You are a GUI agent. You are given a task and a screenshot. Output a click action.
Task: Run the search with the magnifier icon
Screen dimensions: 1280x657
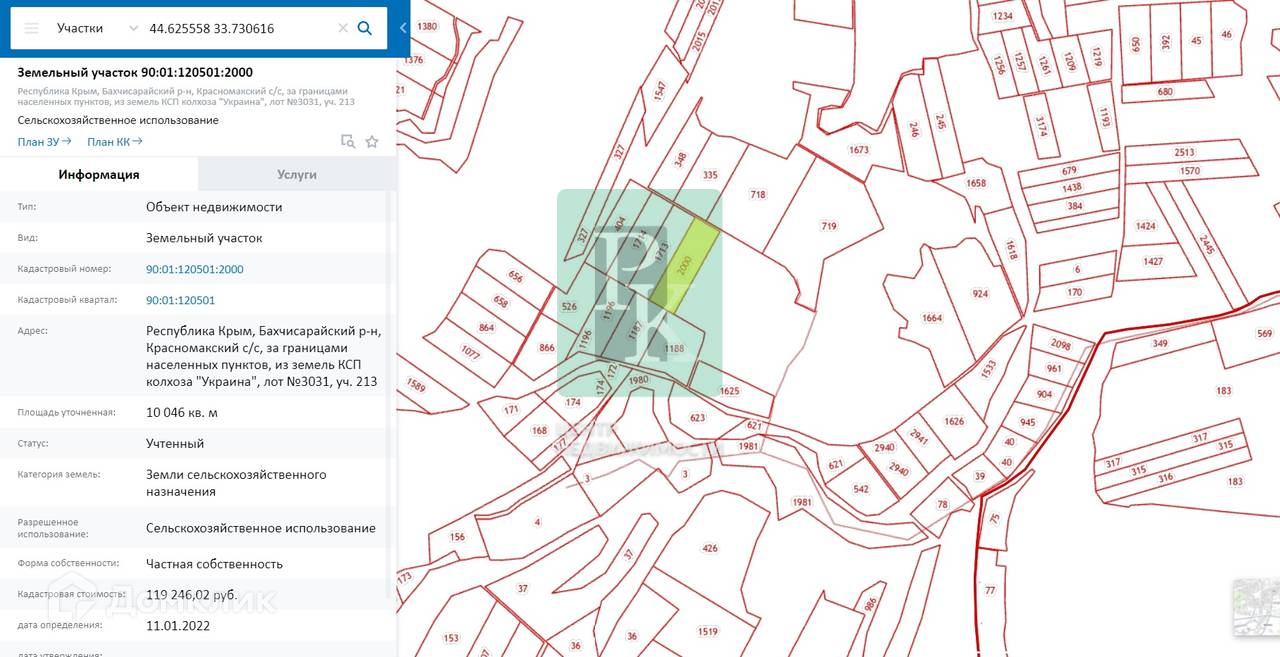(365, 28)
